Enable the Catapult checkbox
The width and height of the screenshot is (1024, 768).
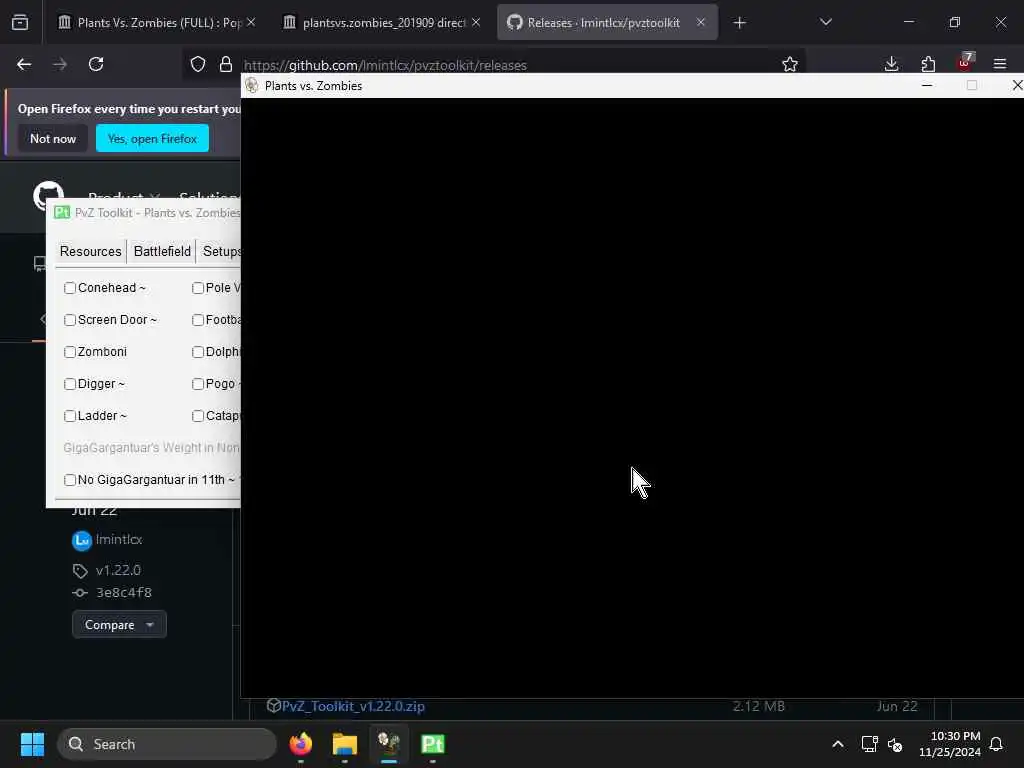coord(198,416)
